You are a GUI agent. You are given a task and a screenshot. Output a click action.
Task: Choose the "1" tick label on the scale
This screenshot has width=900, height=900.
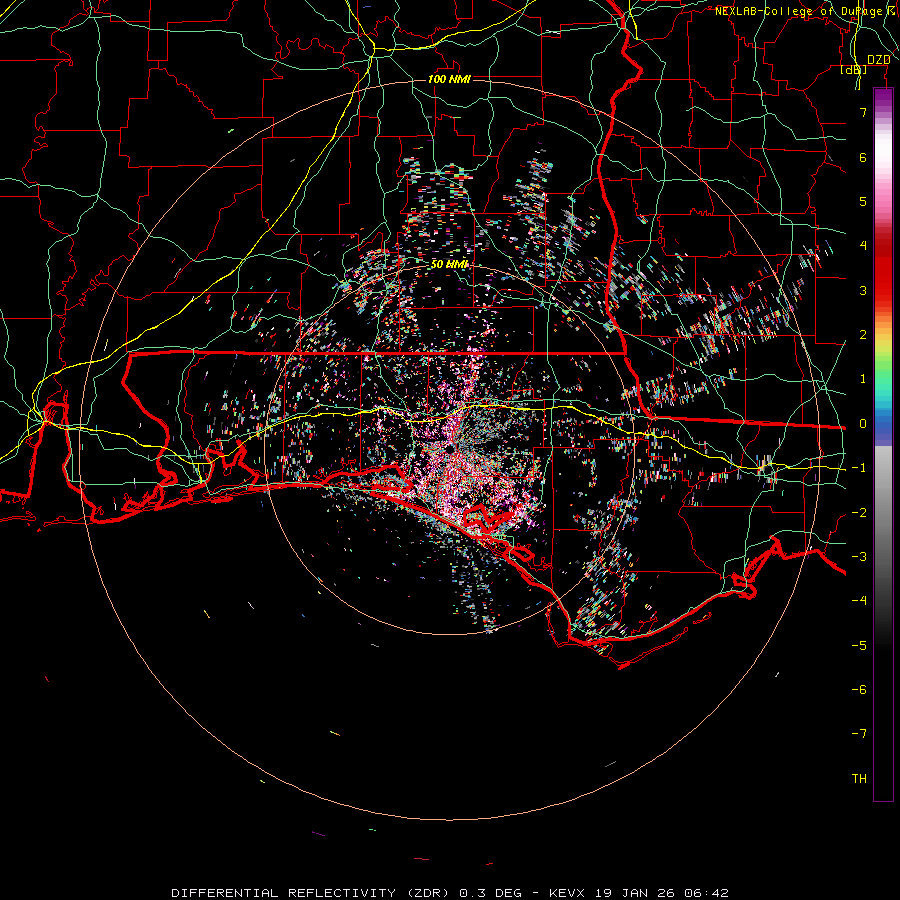click(x=863, y=379)
